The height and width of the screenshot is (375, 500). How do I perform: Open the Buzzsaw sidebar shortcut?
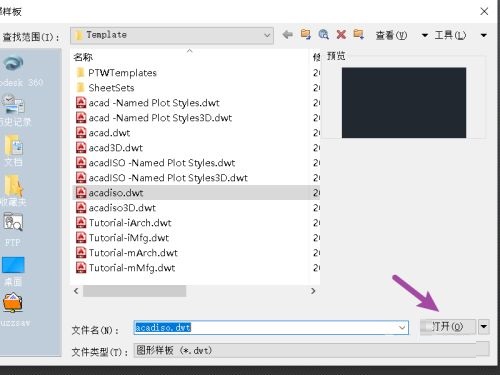(14, 310)
